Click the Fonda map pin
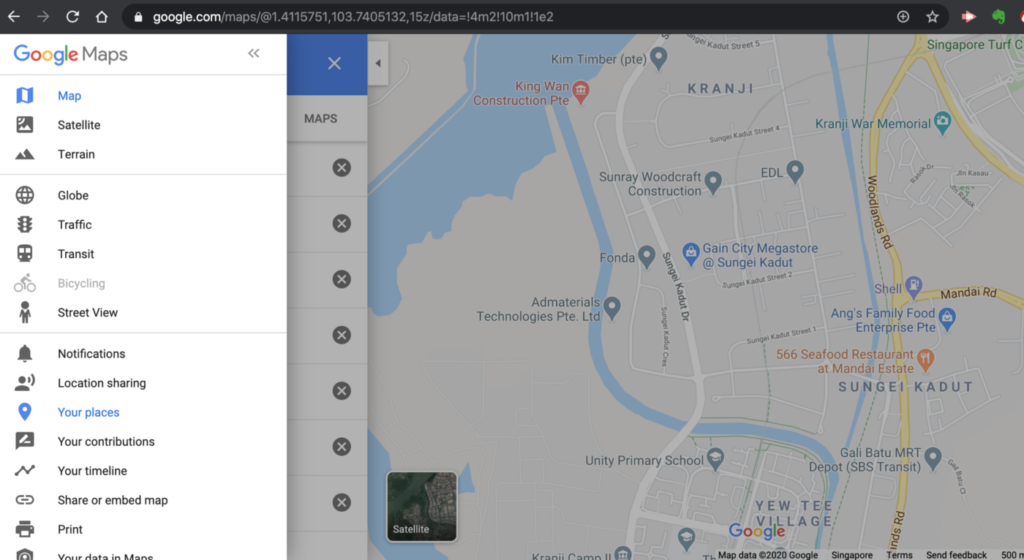This screenshot has width=1024, height=560. pos(647,257)
